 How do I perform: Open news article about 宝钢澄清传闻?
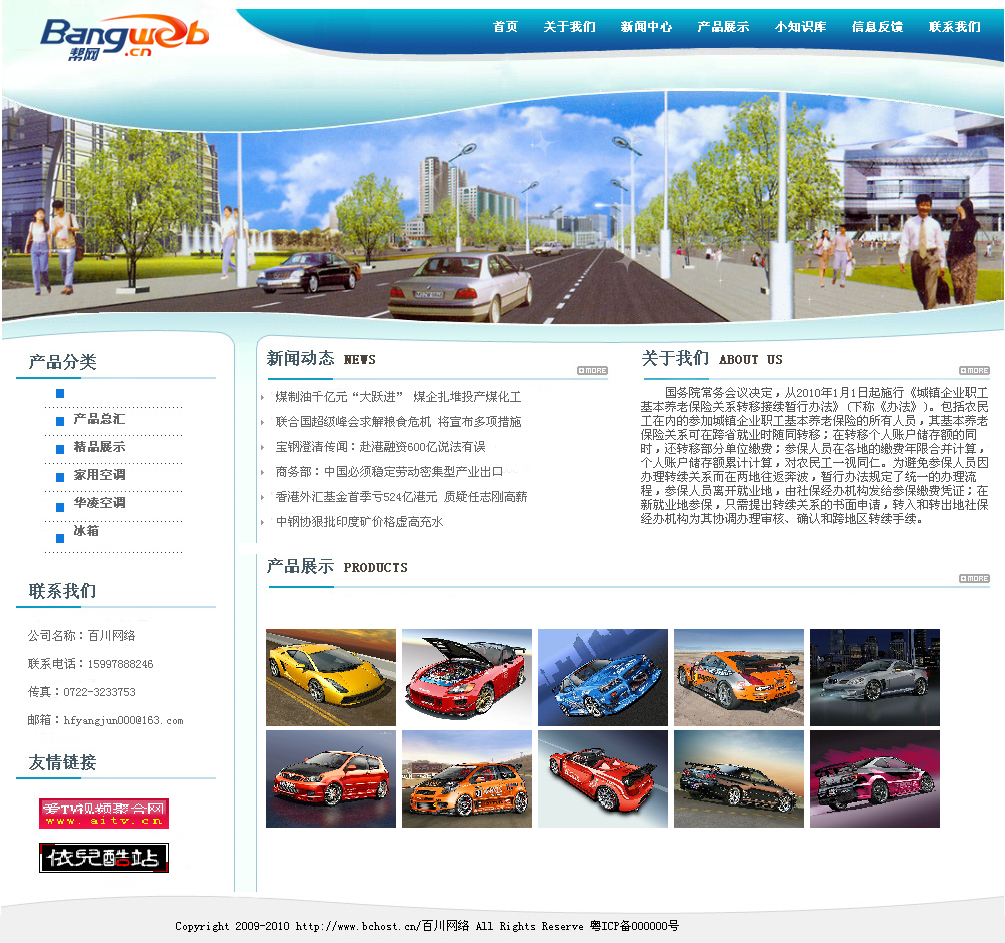pyautogui.click(x=380, y=447)
